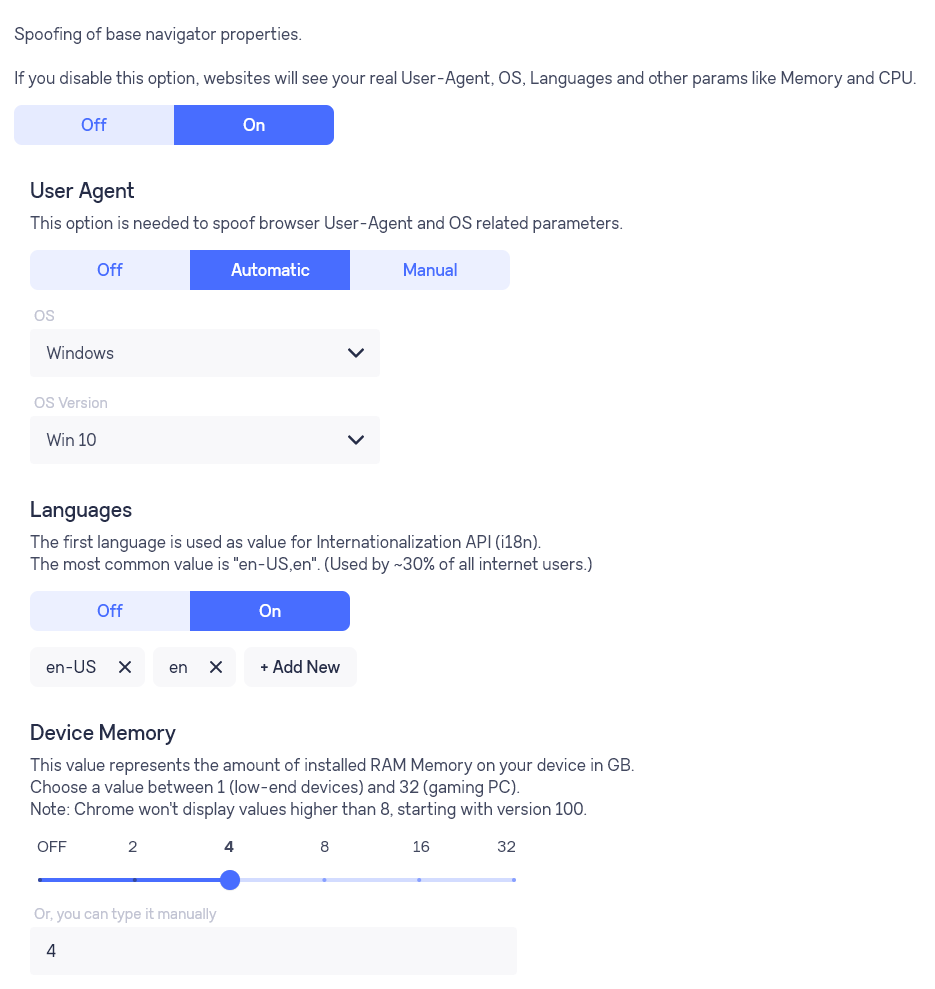Image resolution: width=935 pixels, height=989 pixels.
Task: Click + Add New language button
Action: click(300, 667)
